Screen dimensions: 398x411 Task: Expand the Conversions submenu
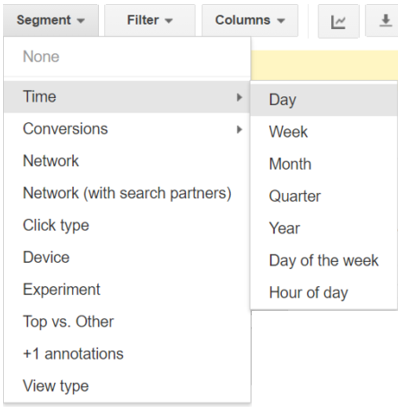[127, 129]
